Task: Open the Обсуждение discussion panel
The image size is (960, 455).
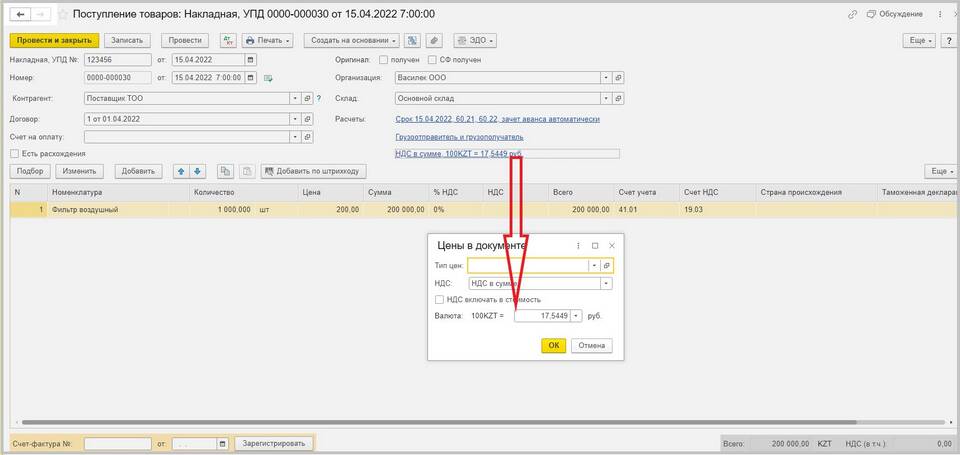Action: point(895,14)
